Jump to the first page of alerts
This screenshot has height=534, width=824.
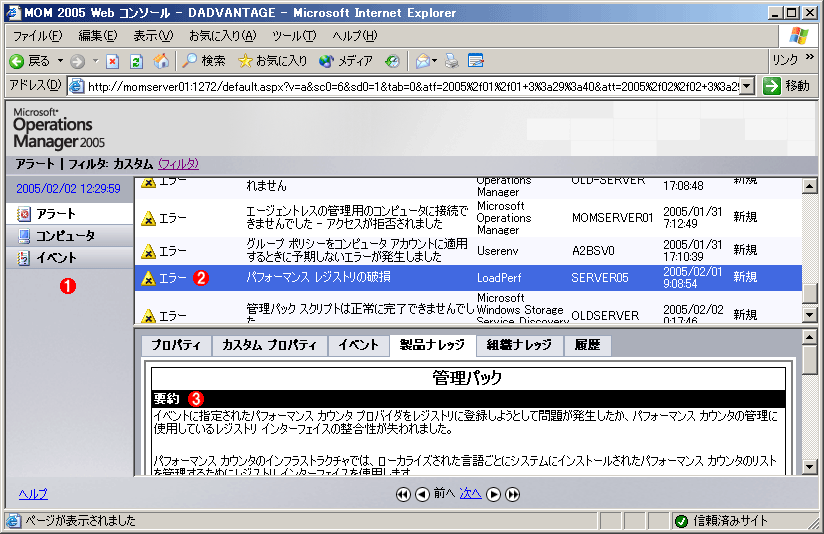tap(403, 495)
